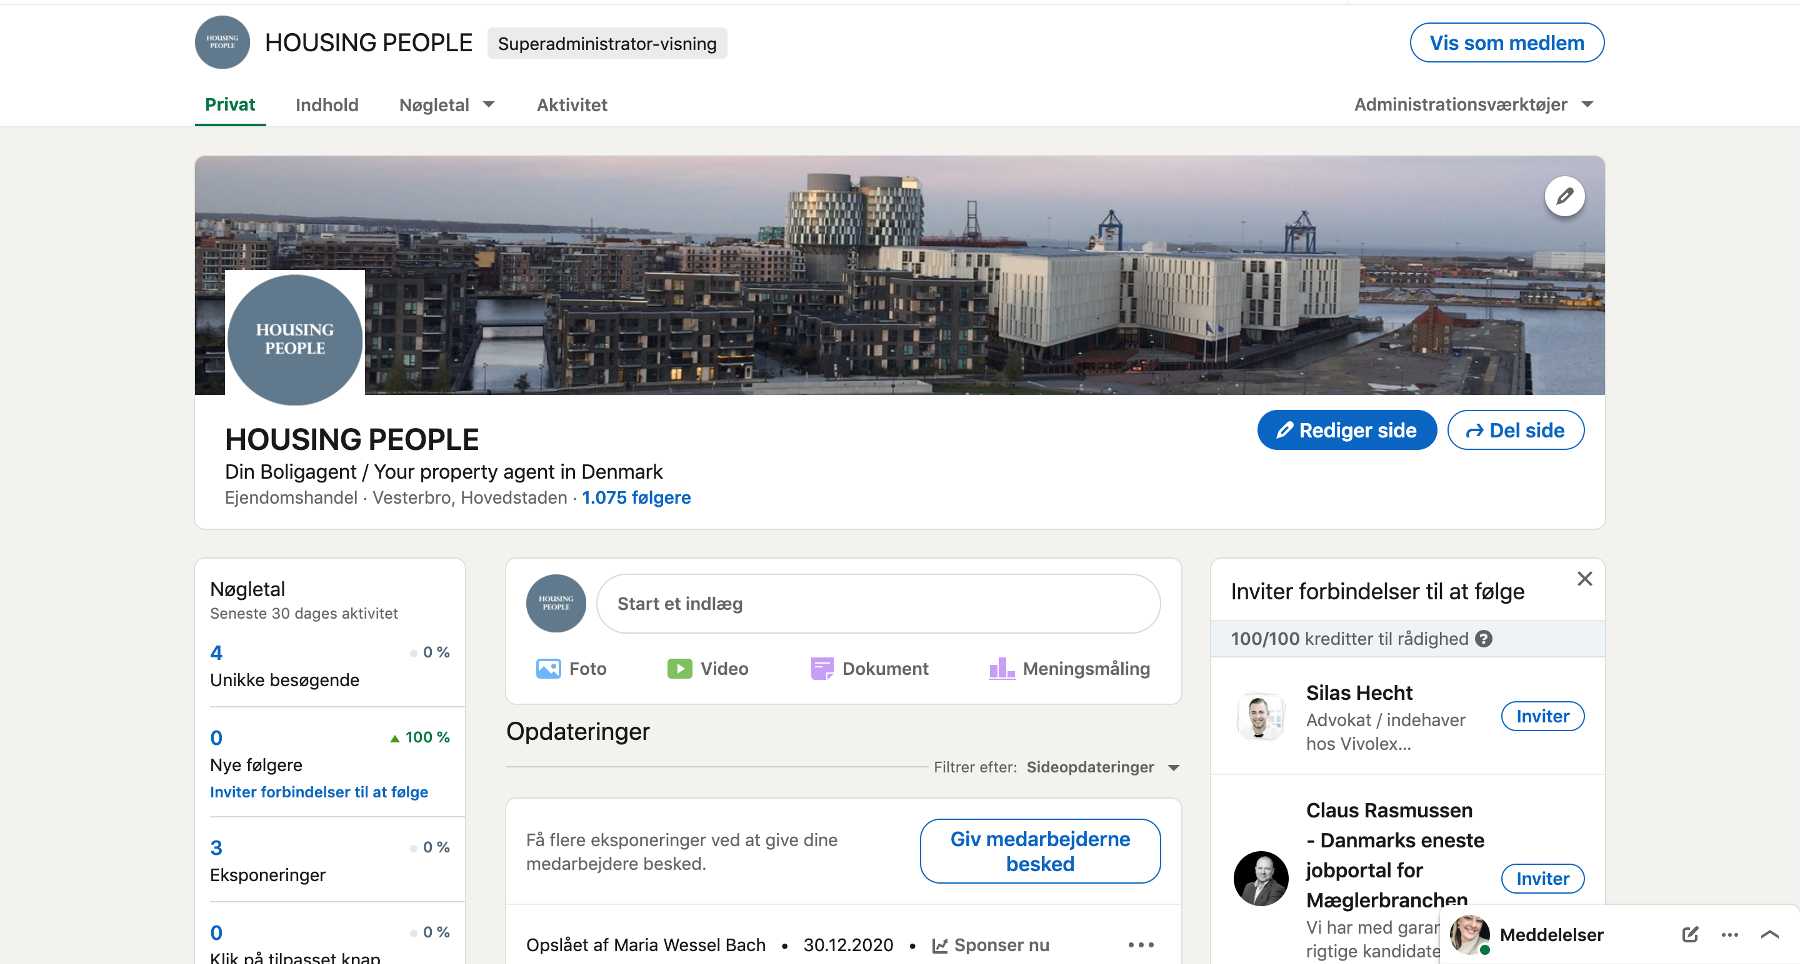This screenshot has height=964, width=1802.
Task: Expand the Meddelelser chat panel chevron
Action: click(x=1769, y=934)
